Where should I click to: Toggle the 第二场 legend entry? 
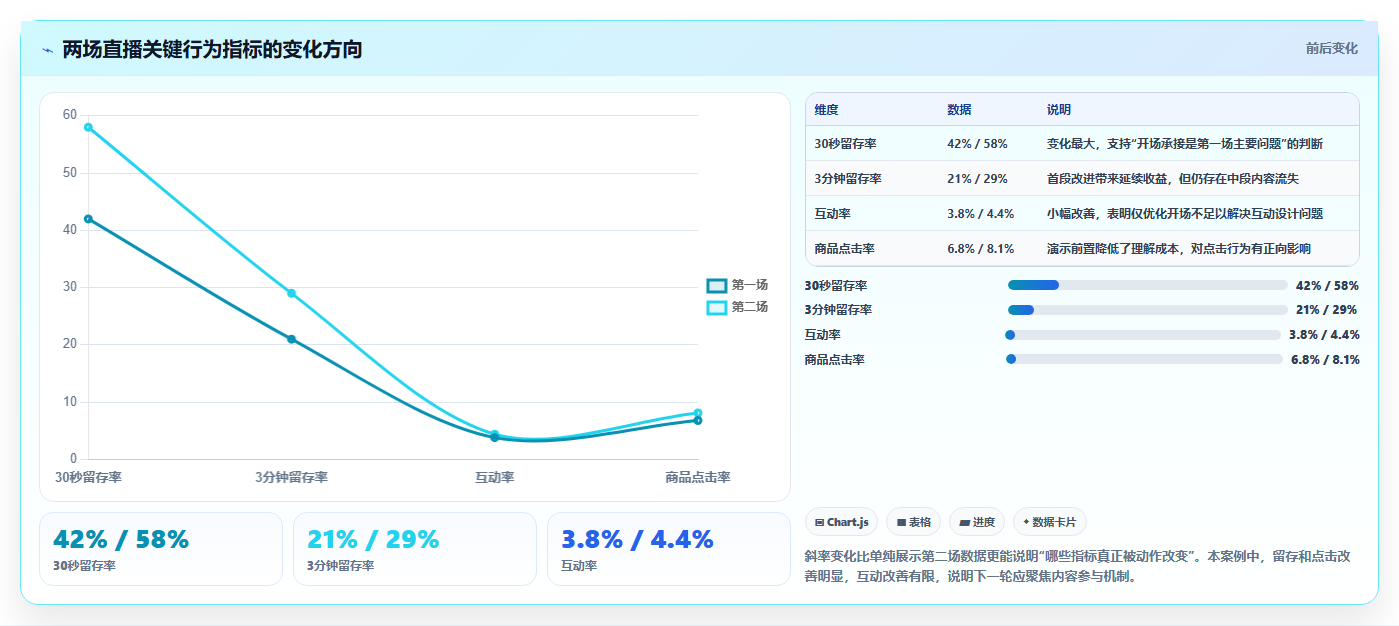[x=737, y=307]
